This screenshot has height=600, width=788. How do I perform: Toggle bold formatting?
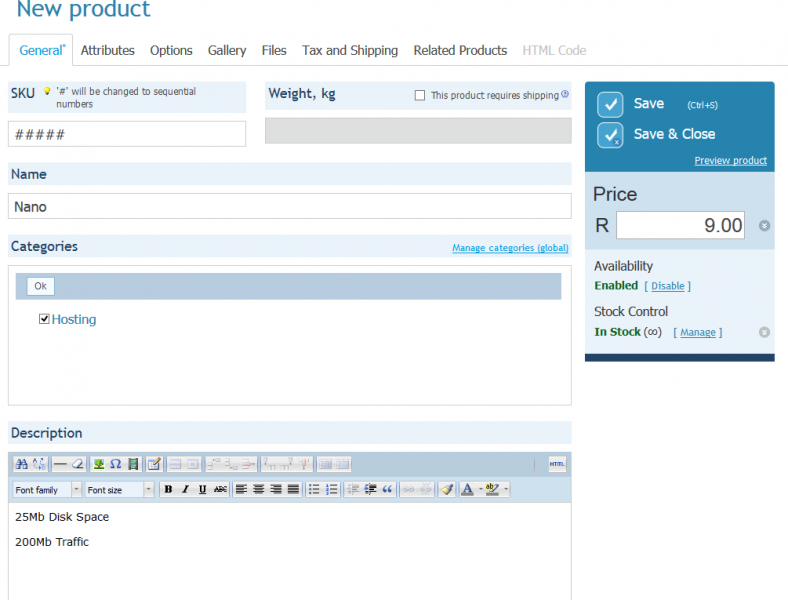click(168, 489)
